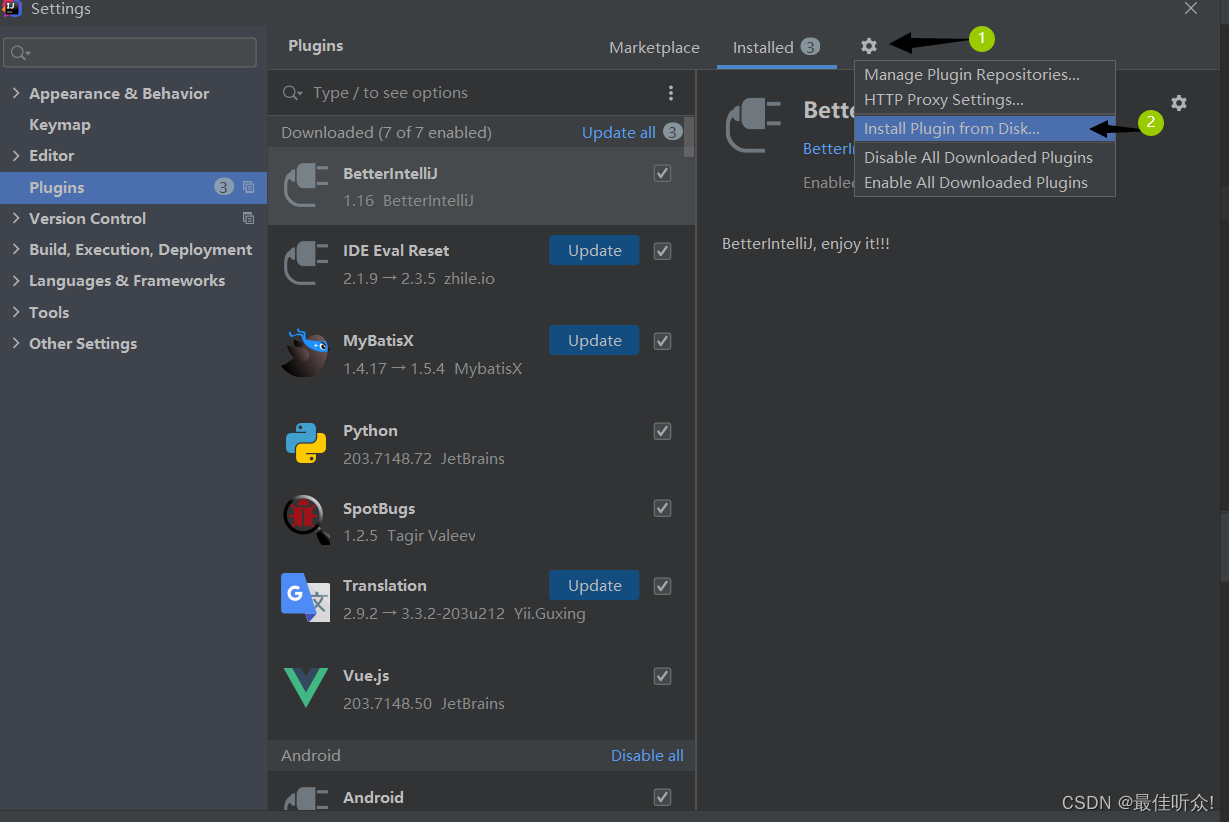
Task: Expand the Editor settings node
Action: tap(16, 155)
